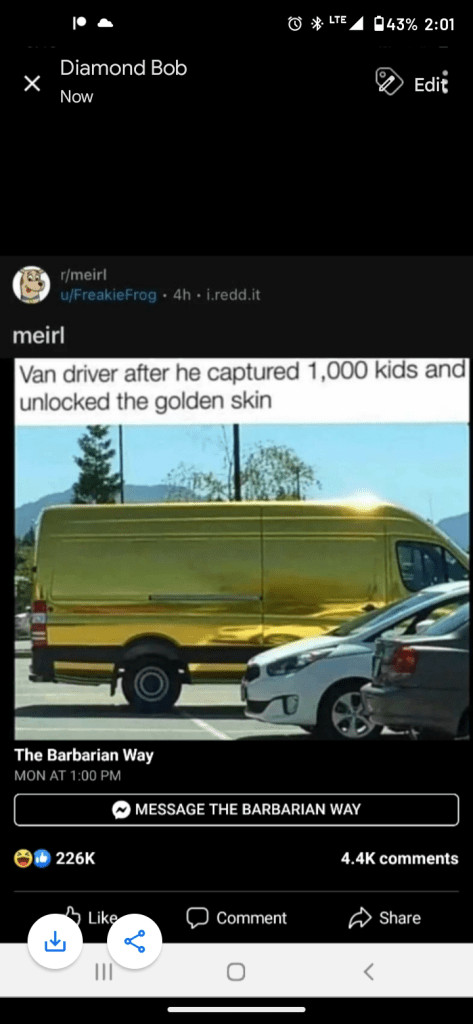This screenshot has height=1024, width=473.
Task: Tap Android recent apps navigation button
Action: [x=103, y=972]
